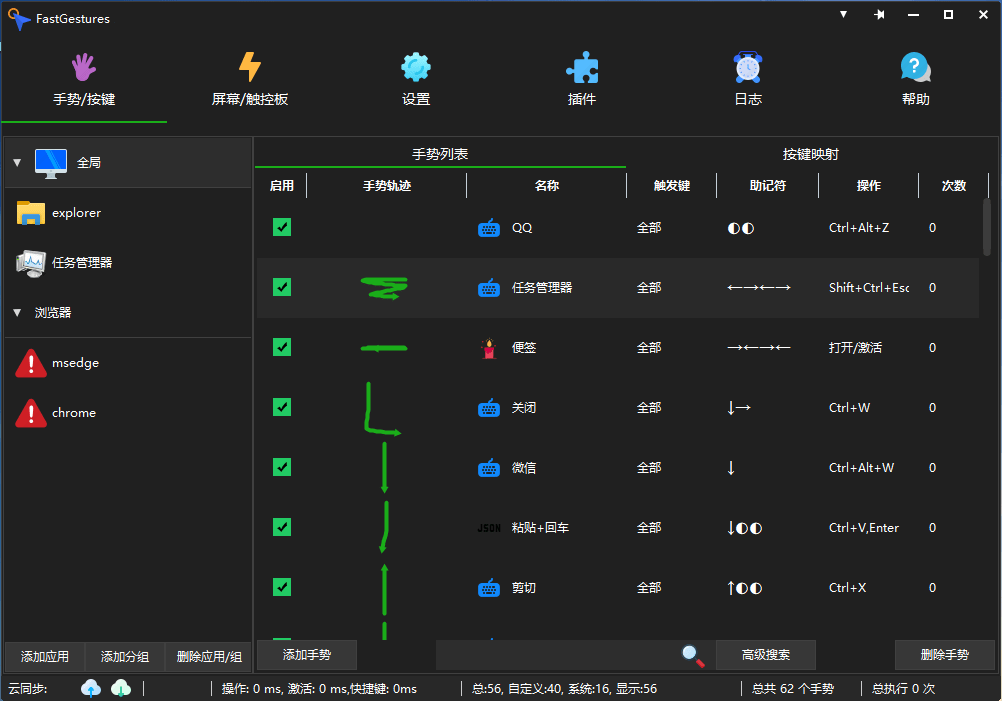Toggle the 微信 gesture checkbox

pos(282,467)
